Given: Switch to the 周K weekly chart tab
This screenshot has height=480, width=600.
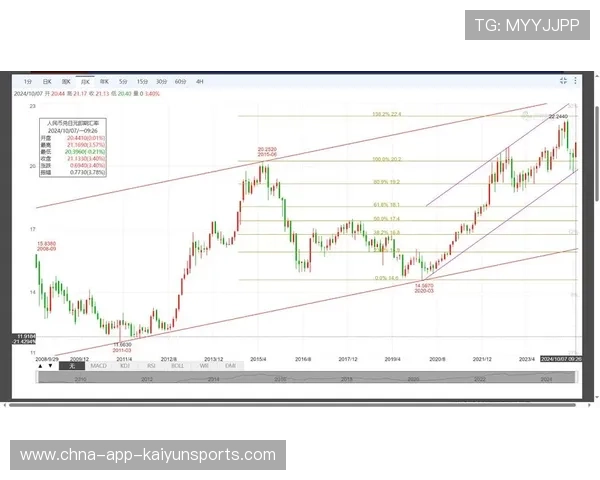Looking at the screenshot, I should [67, 80].
